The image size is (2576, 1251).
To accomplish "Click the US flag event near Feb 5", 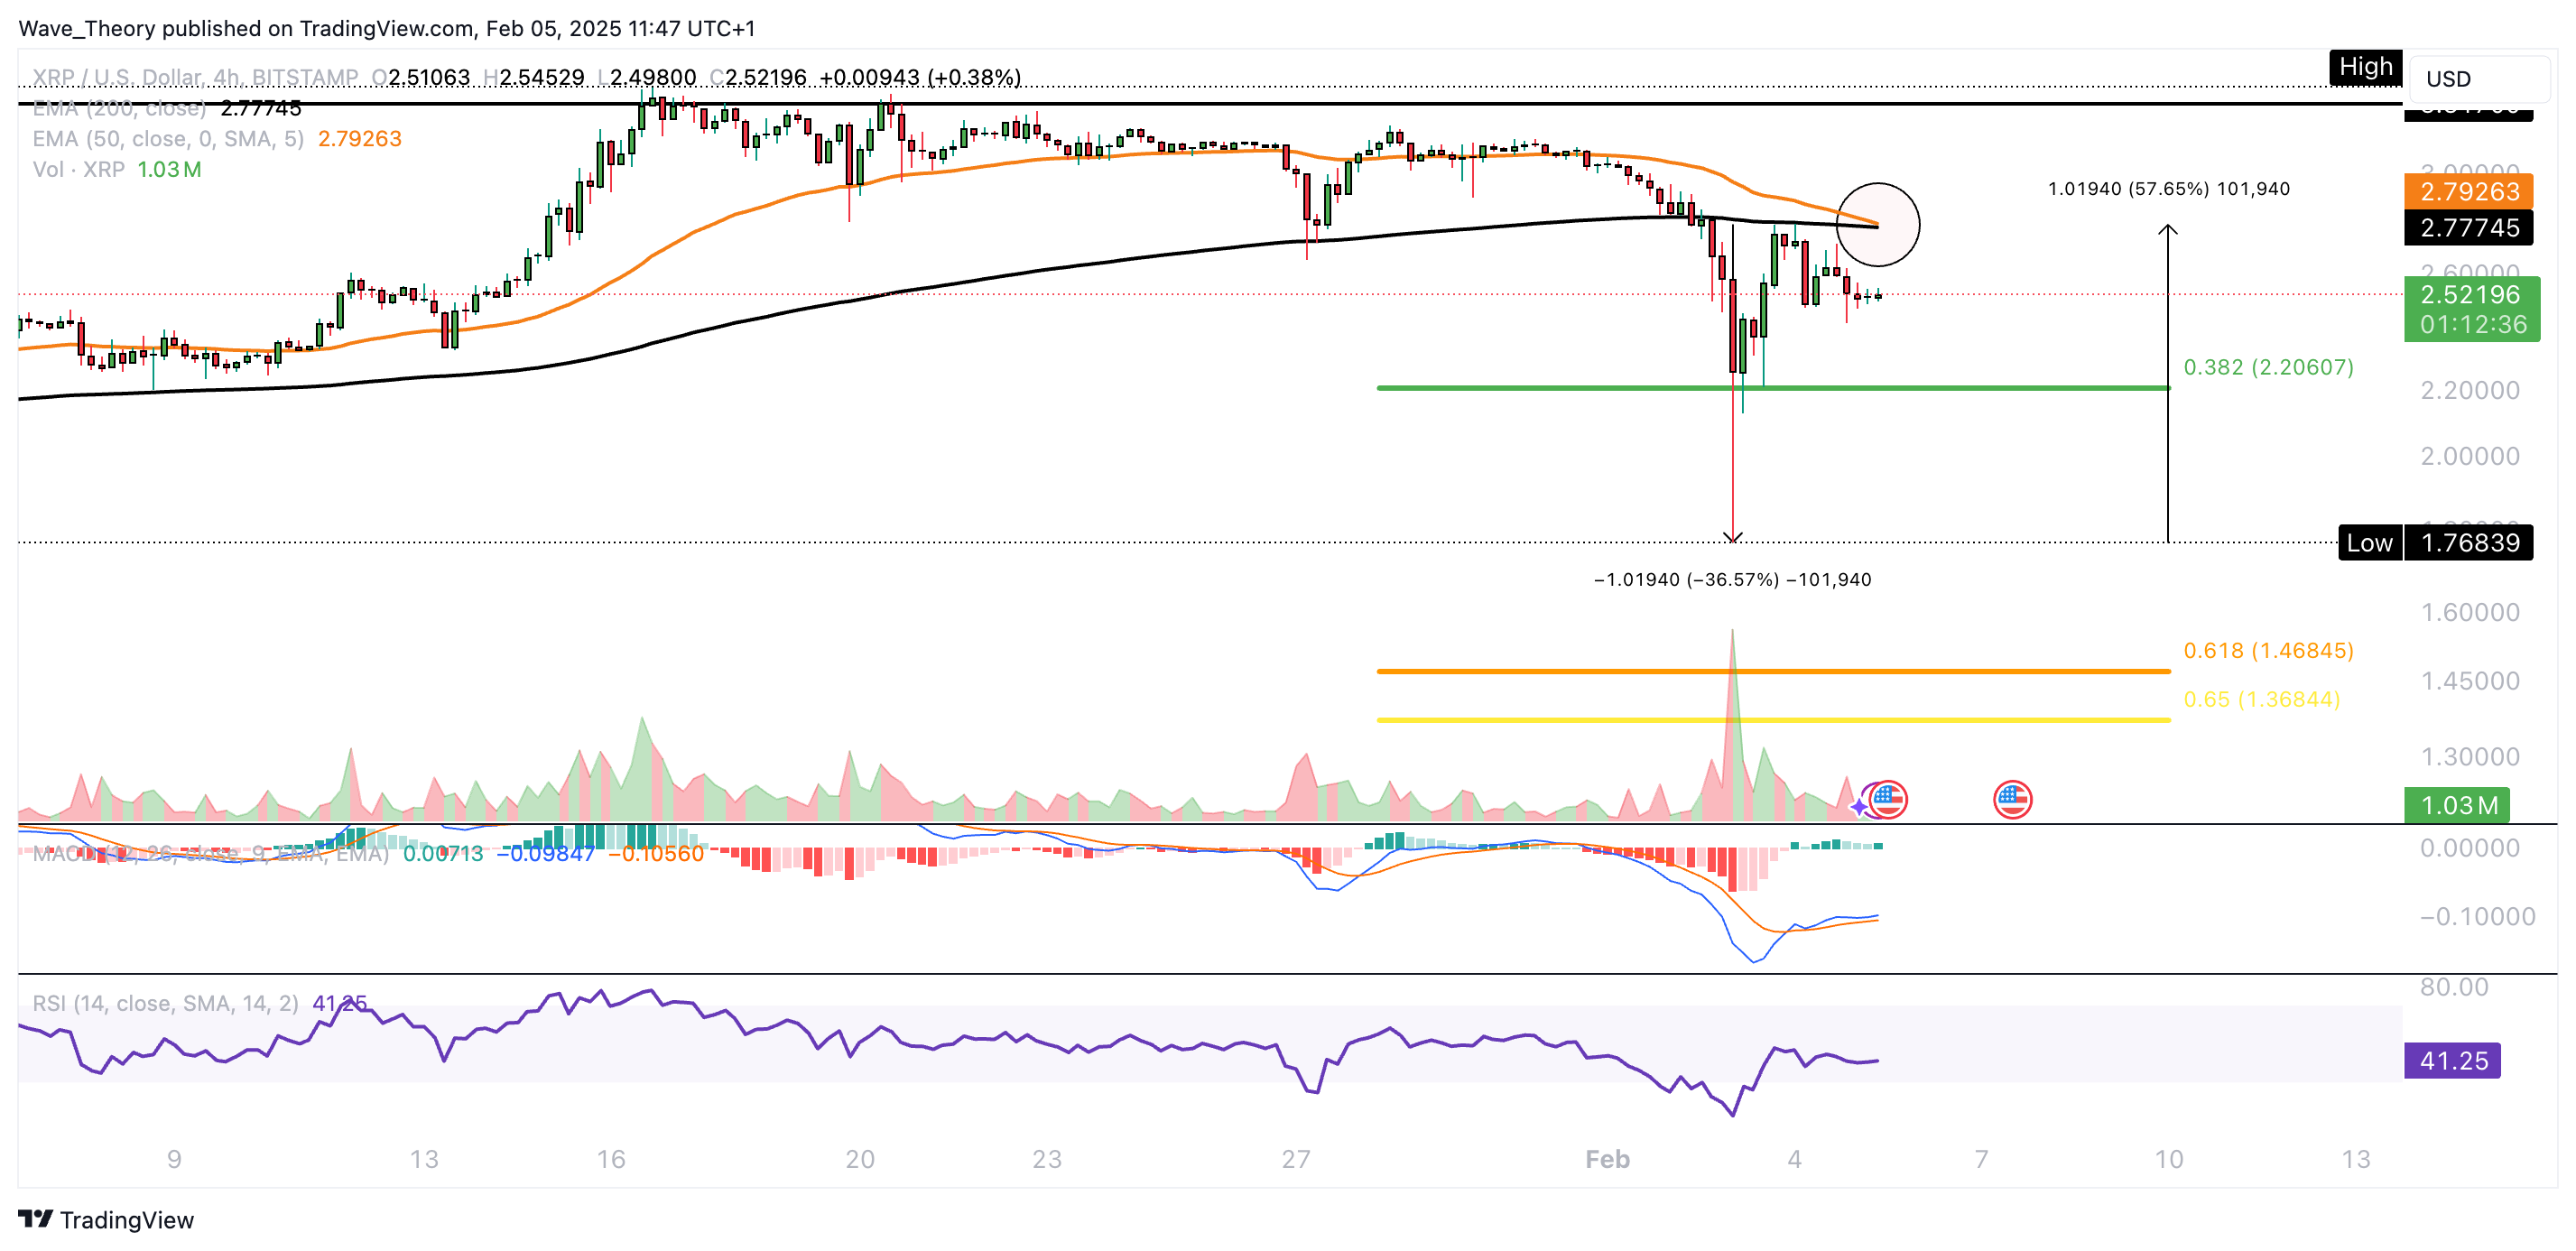I will pyautogui.click(x=1888, y=799).
